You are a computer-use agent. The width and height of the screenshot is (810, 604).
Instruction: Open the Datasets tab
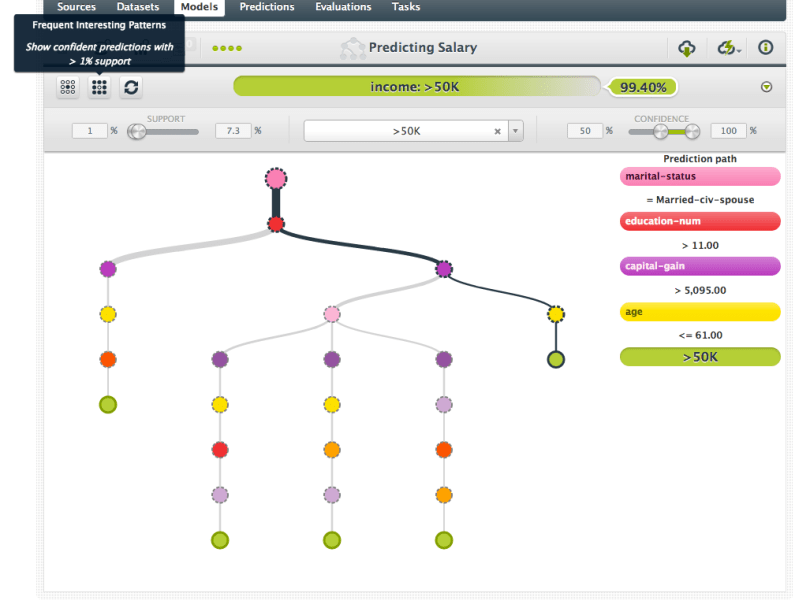(x=138, y=7)
